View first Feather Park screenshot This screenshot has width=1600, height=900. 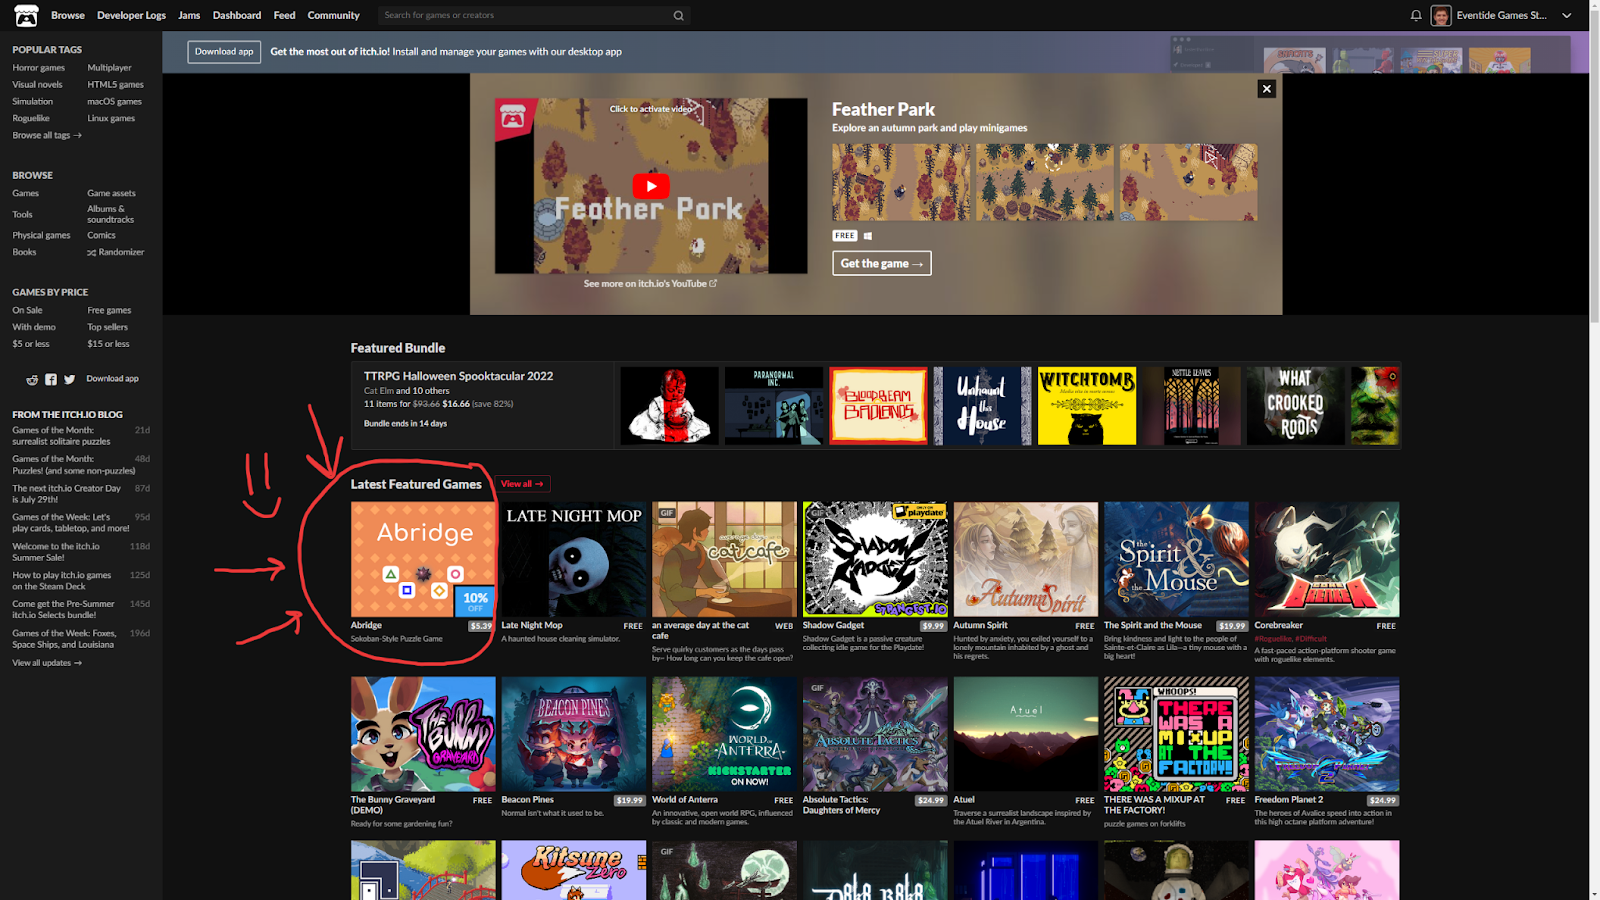pos(901,182)
